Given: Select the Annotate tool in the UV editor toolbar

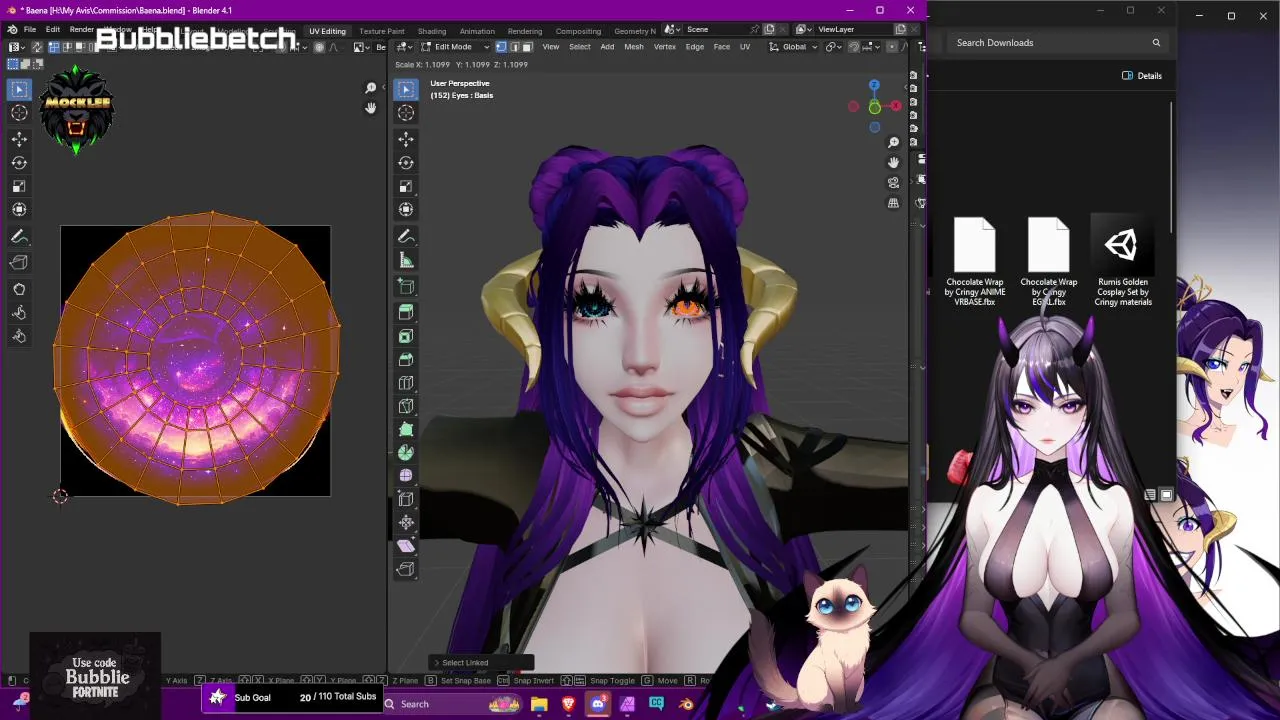Looking at the screenshot, I should tap(19, 237).
